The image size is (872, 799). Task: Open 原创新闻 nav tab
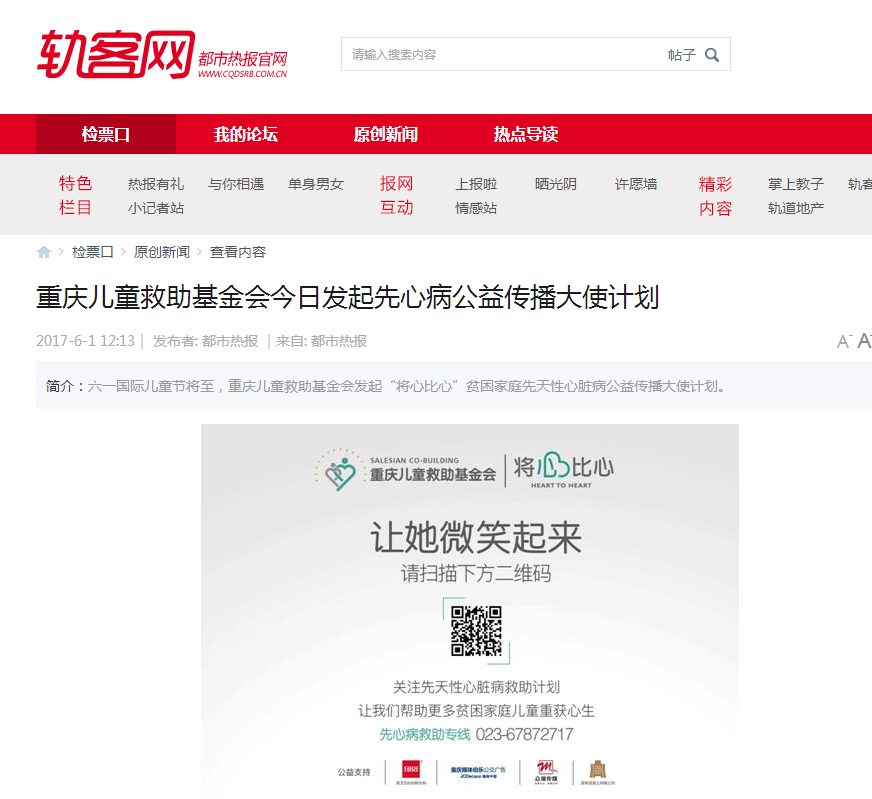tap(386, 134)
